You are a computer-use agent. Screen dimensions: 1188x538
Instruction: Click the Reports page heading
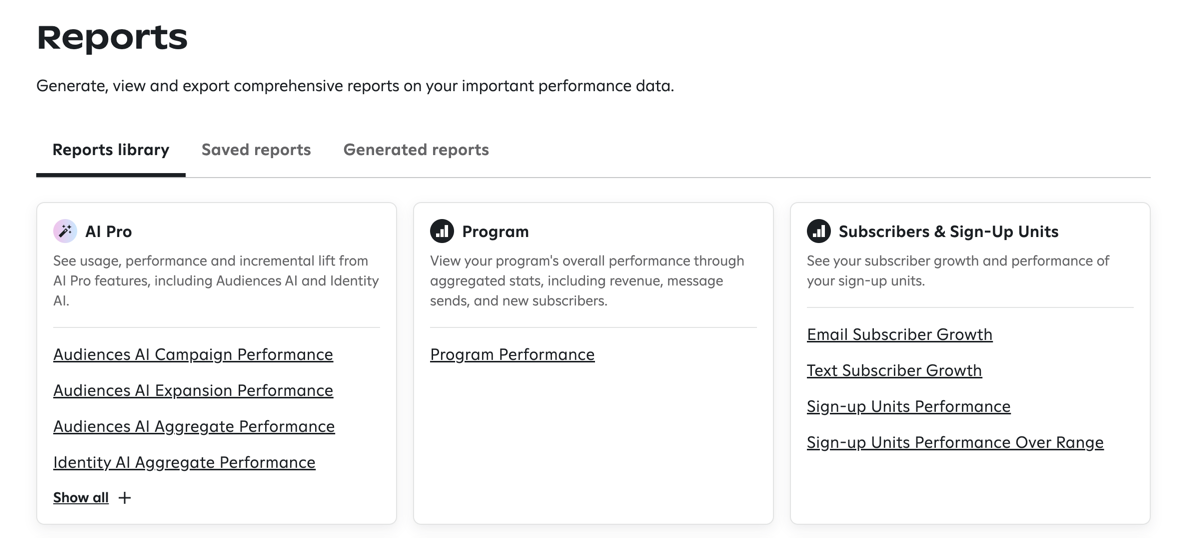112,38
